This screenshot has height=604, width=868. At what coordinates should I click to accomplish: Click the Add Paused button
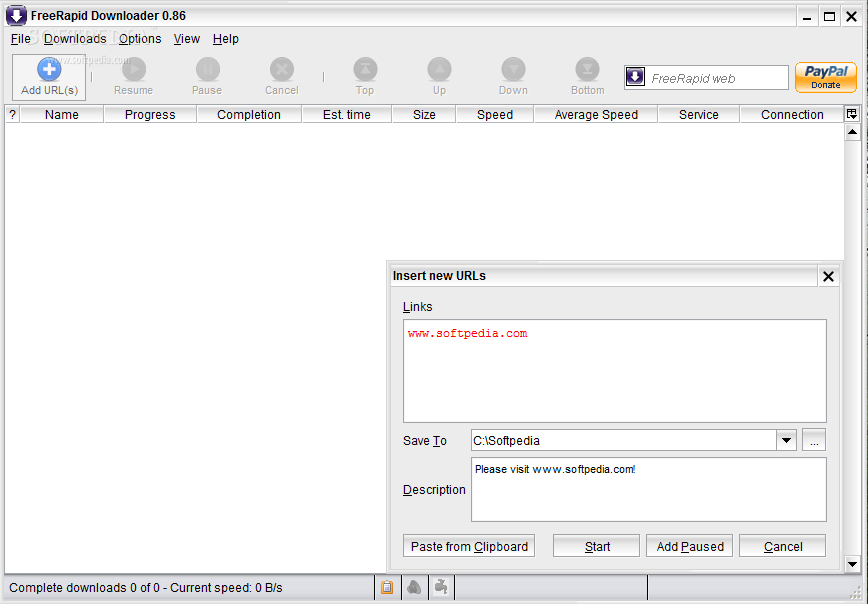click(690, 546)
